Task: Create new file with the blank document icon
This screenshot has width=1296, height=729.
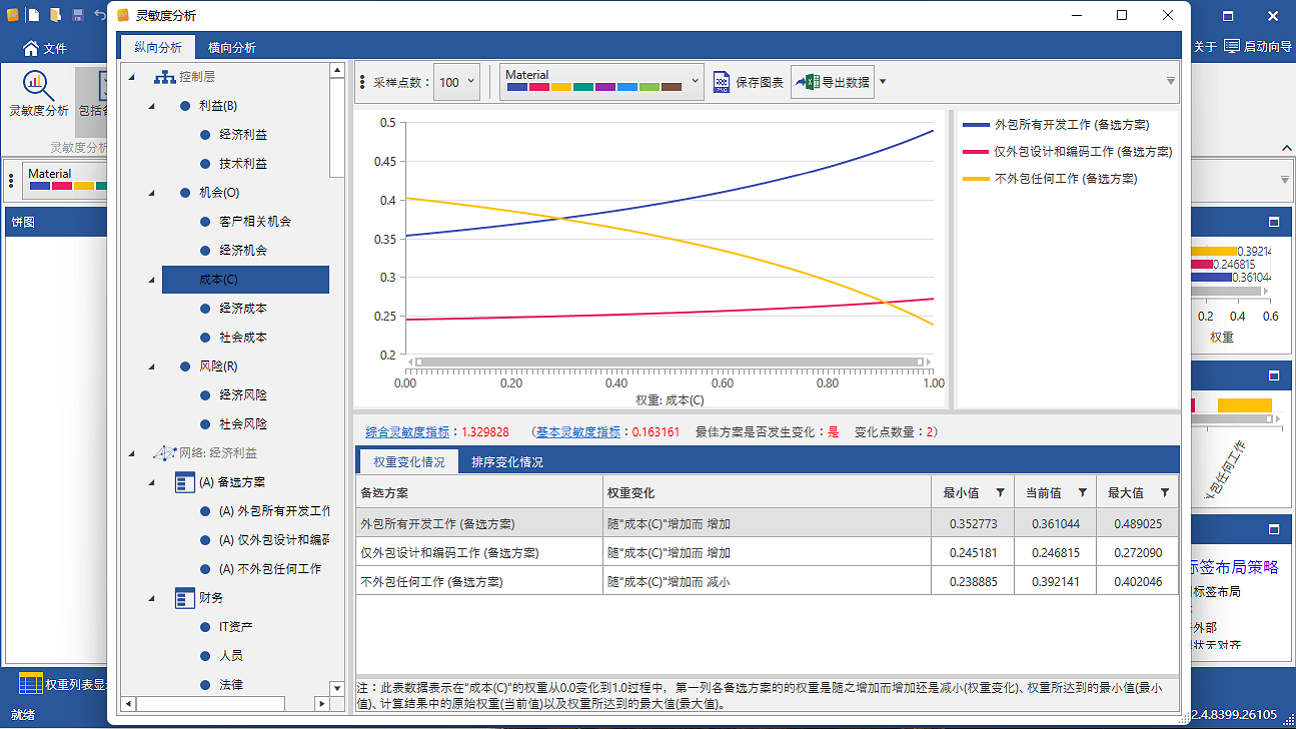Action: (x=33, y=16)
